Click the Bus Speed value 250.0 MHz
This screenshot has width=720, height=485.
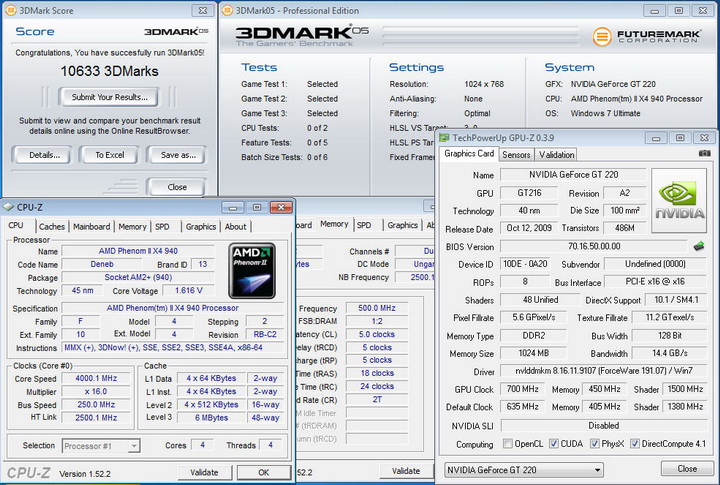(x=96, y=405)
